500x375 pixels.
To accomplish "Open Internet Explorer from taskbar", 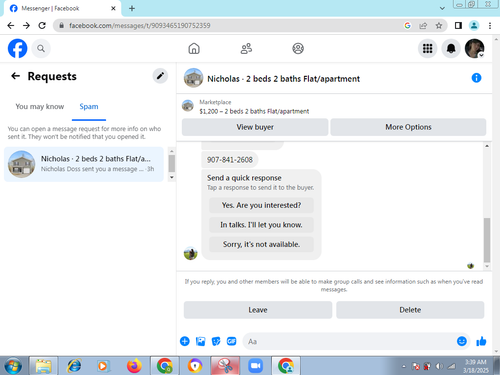I will (x=74, y=366).
